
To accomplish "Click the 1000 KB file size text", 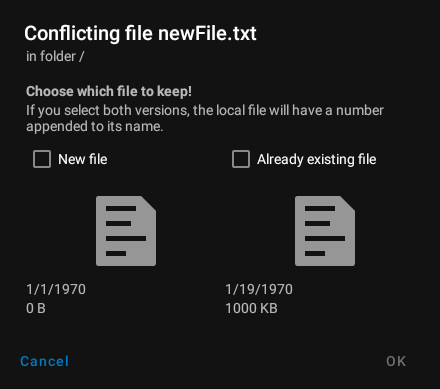I will click(x=251, y=308).
